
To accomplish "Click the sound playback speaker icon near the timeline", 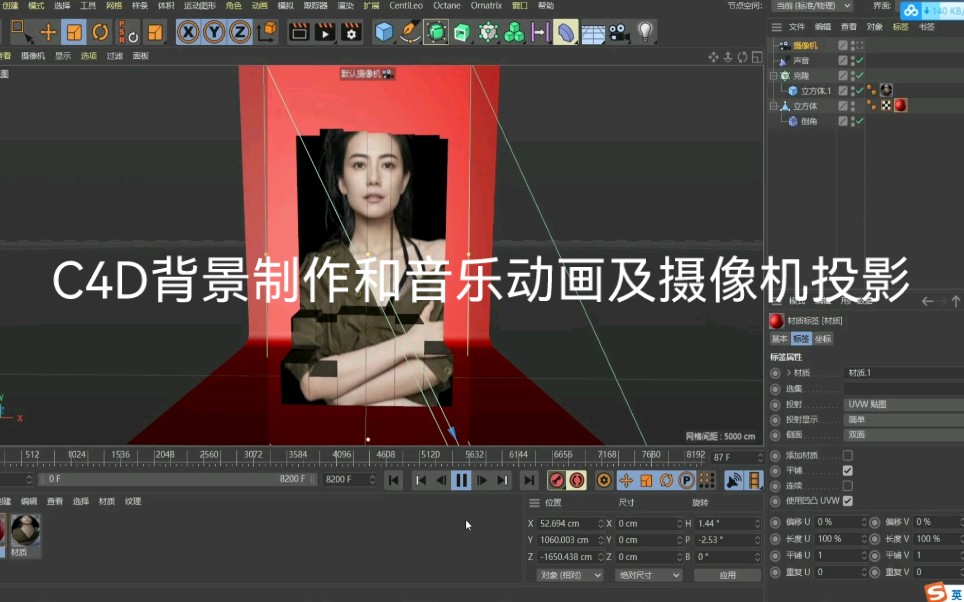I will coord(732,481).
